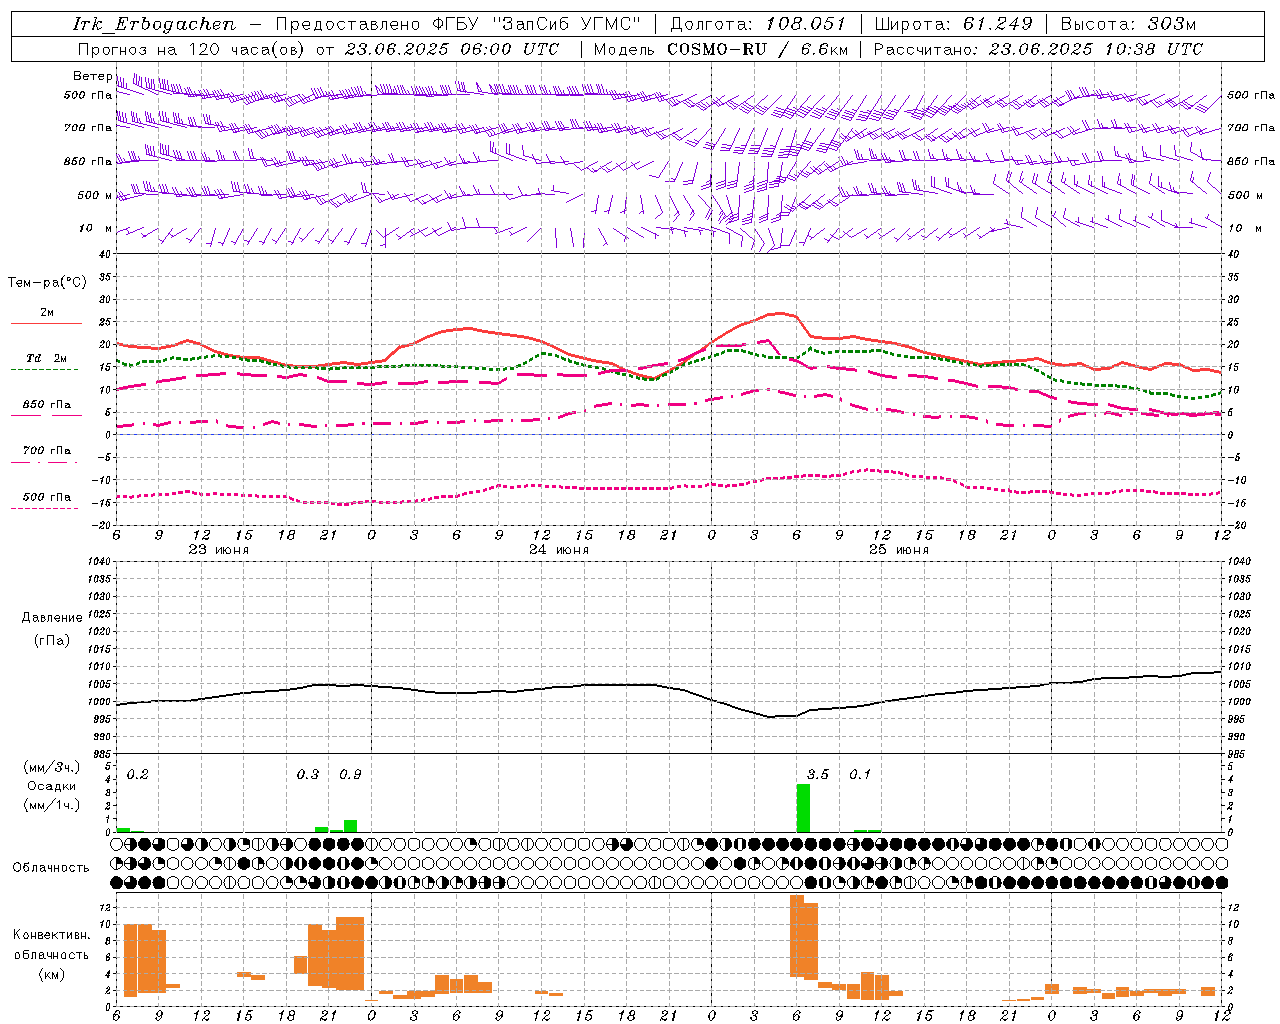1280x1024 pixels.
Task: Select the text Предоставлено ФГБУ "ЗапСиб УГМС"
Action: click(457, 24)
